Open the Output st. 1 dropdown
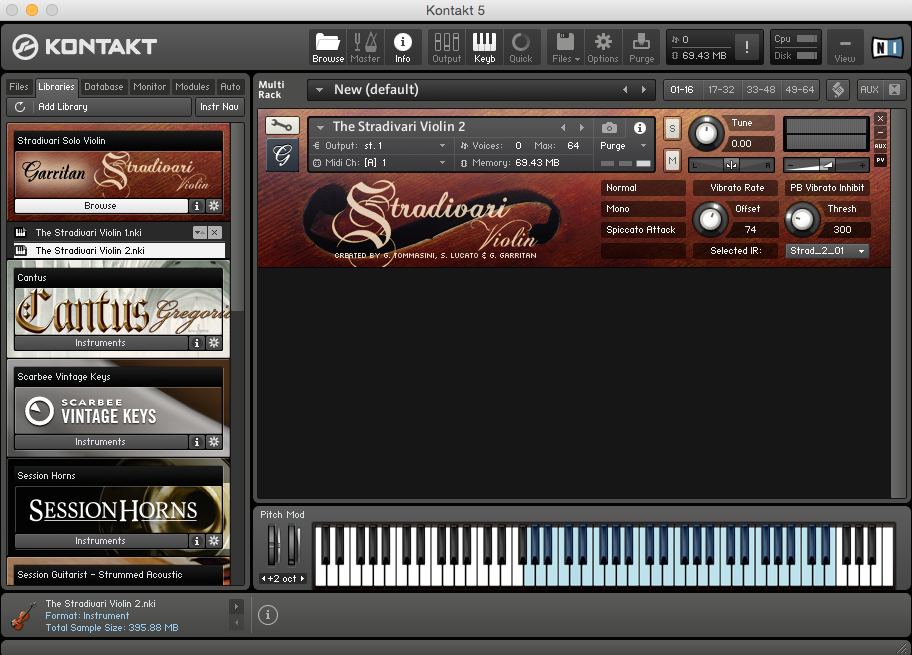Screen dimensions: 912x655 tap(379, 146)
